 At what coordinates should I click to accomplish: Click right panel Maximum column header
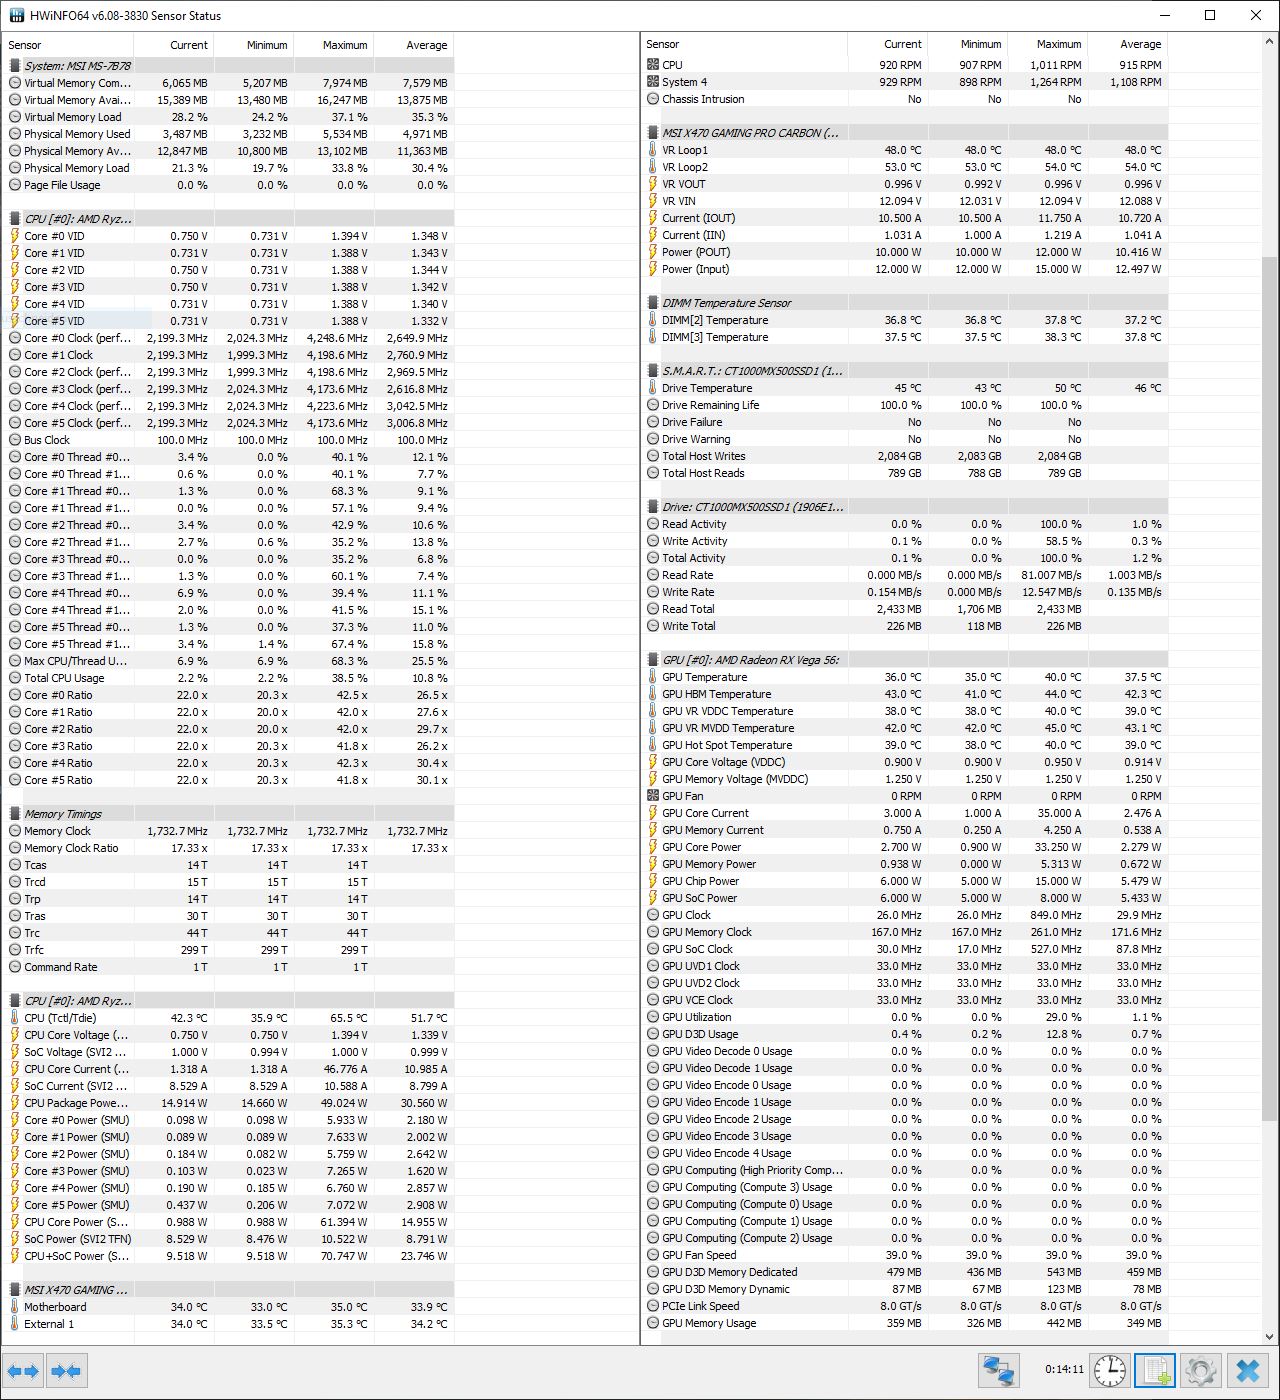[1047, 44]
